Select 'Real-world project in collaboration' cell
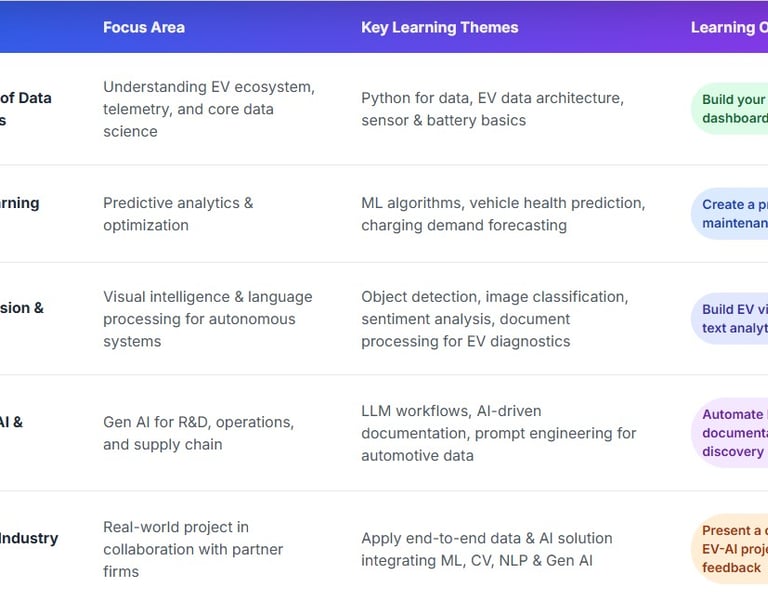Image resolution: width=768 pixels, height=600 pixels. coord(193,549)
